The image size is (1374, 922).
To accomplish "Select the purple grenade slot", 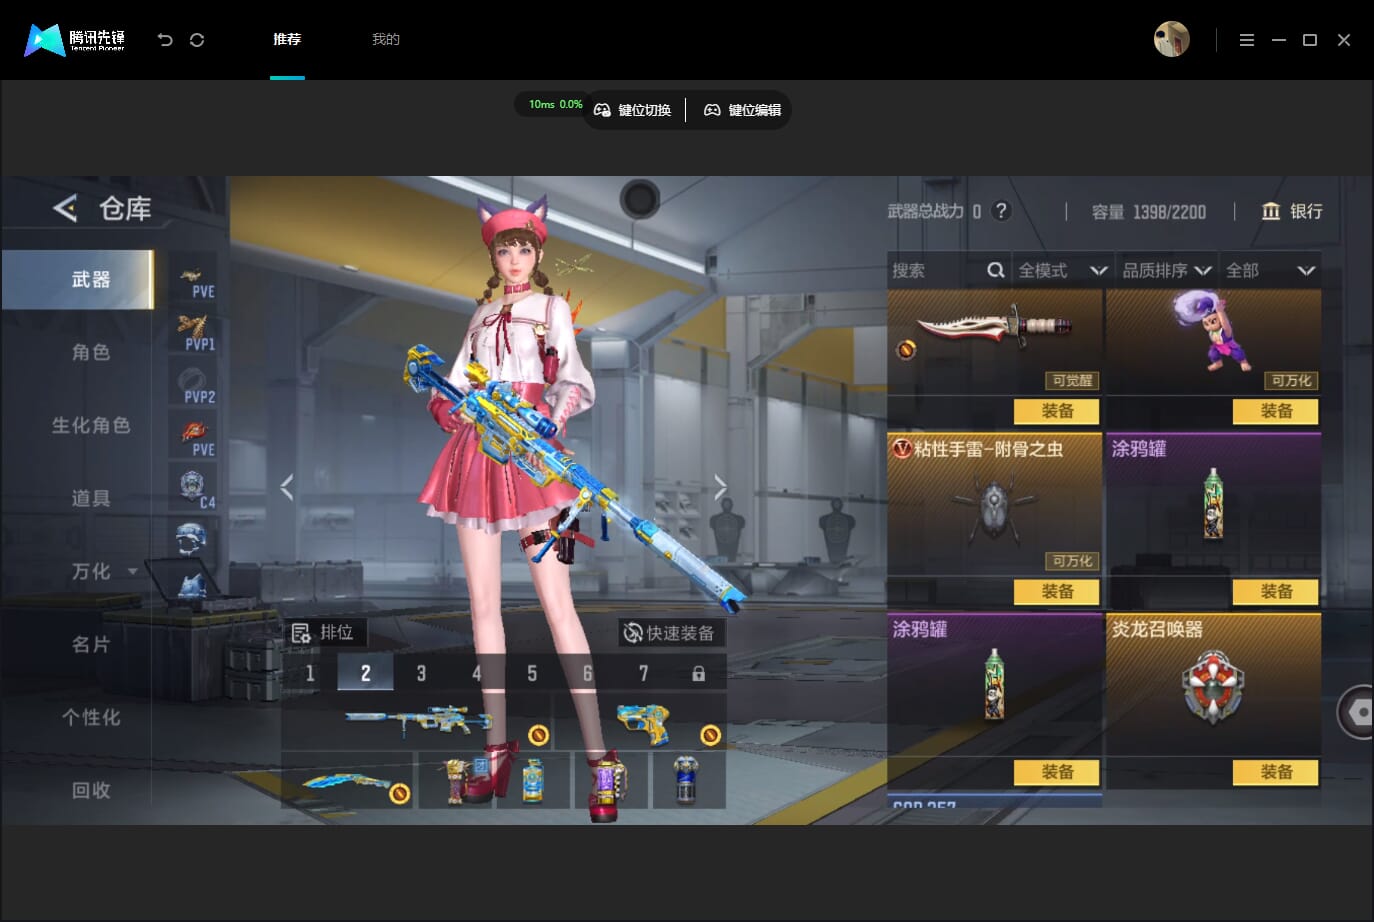I will click(610, 780).
